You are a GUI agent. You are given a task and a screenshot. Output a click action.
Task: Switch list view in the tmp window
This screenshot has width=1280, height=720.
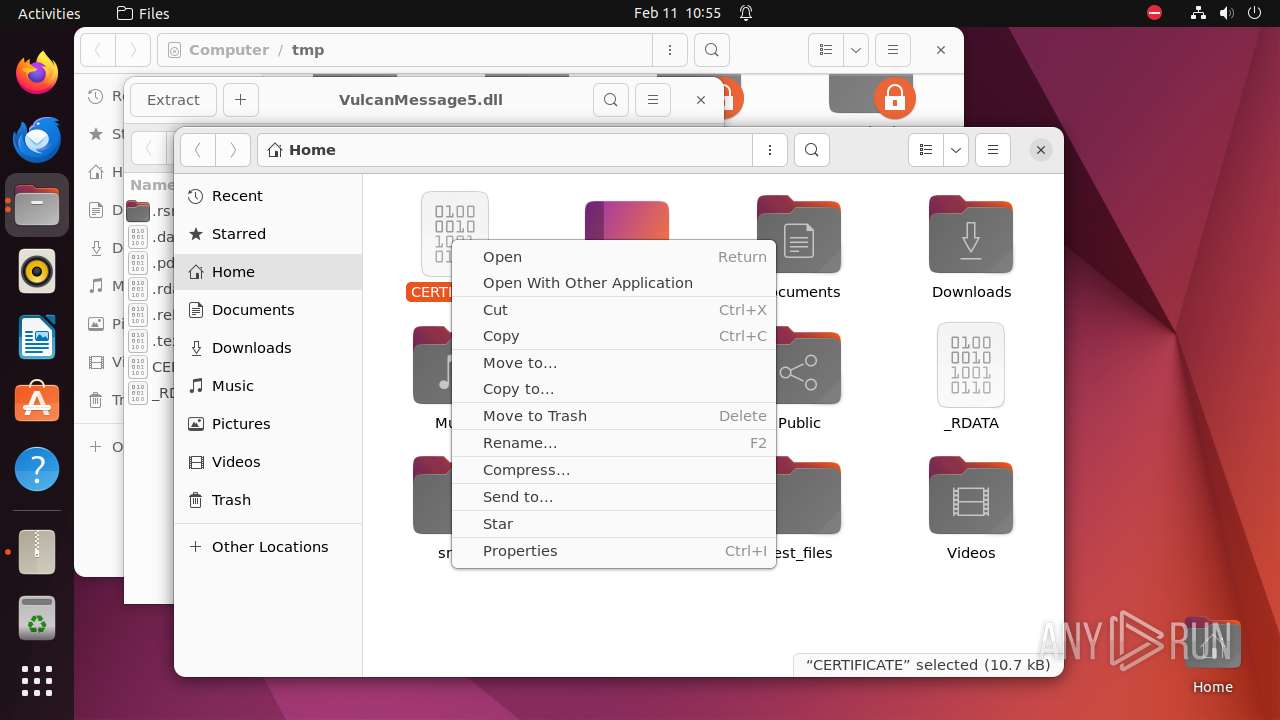click(x=826, y=50)
